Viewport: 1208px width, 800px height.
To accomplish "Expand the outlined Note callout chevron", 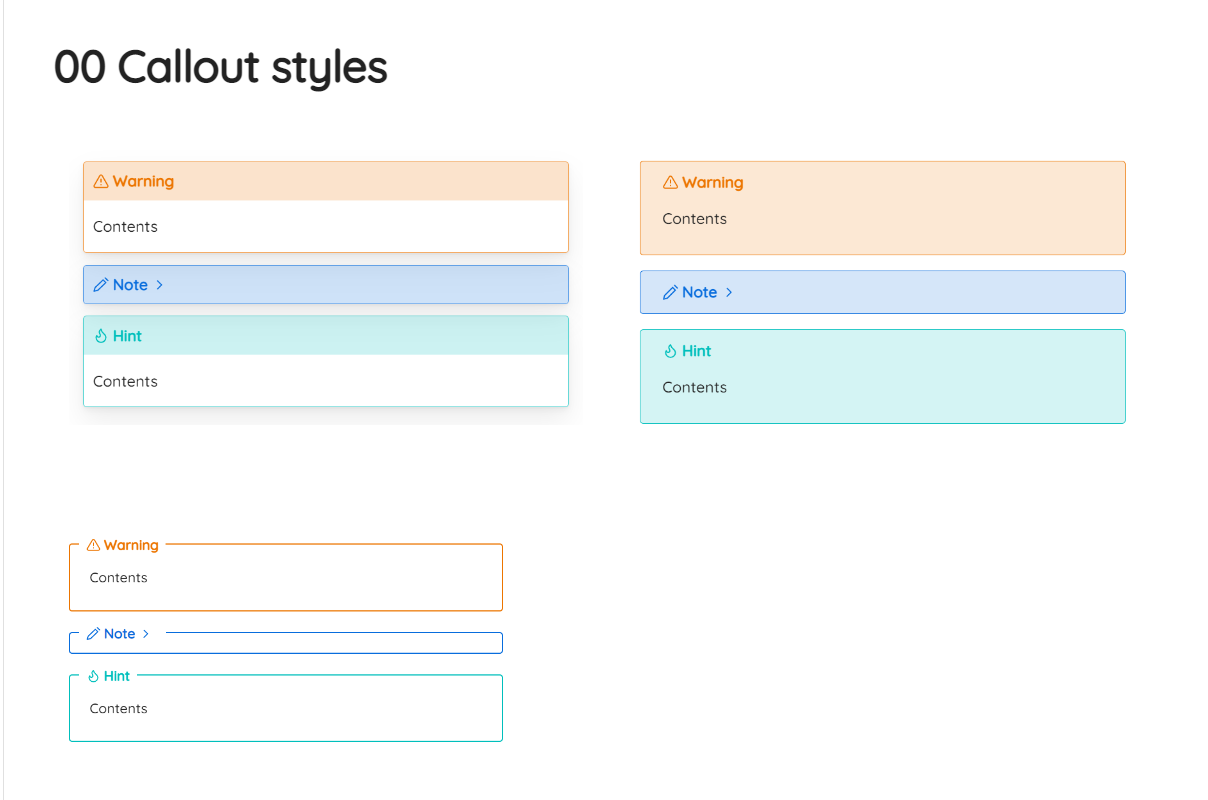I will (x=146, y=634).
